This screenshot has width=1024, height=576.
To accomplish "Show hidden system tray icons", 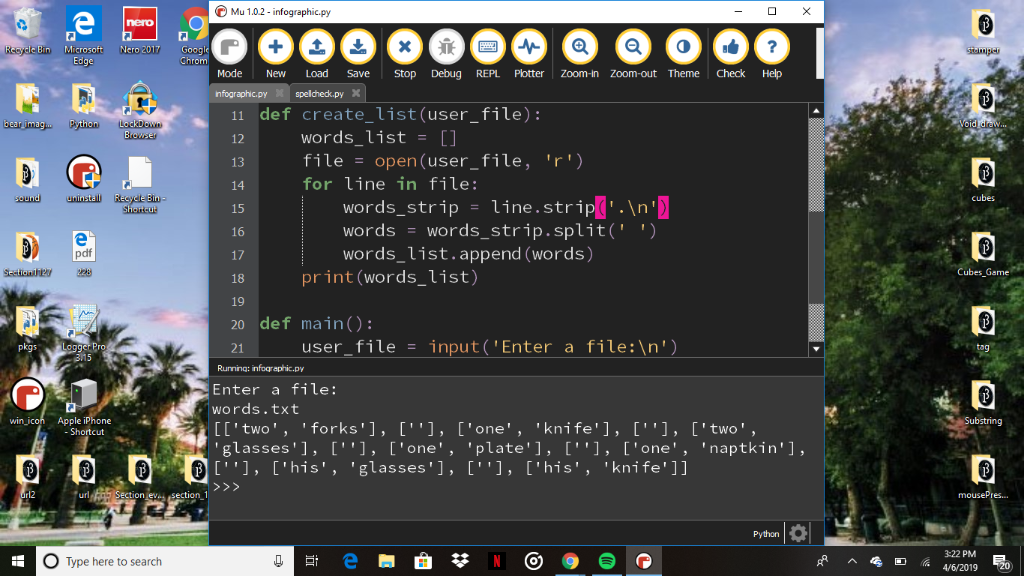I will [x=852, y=561].
